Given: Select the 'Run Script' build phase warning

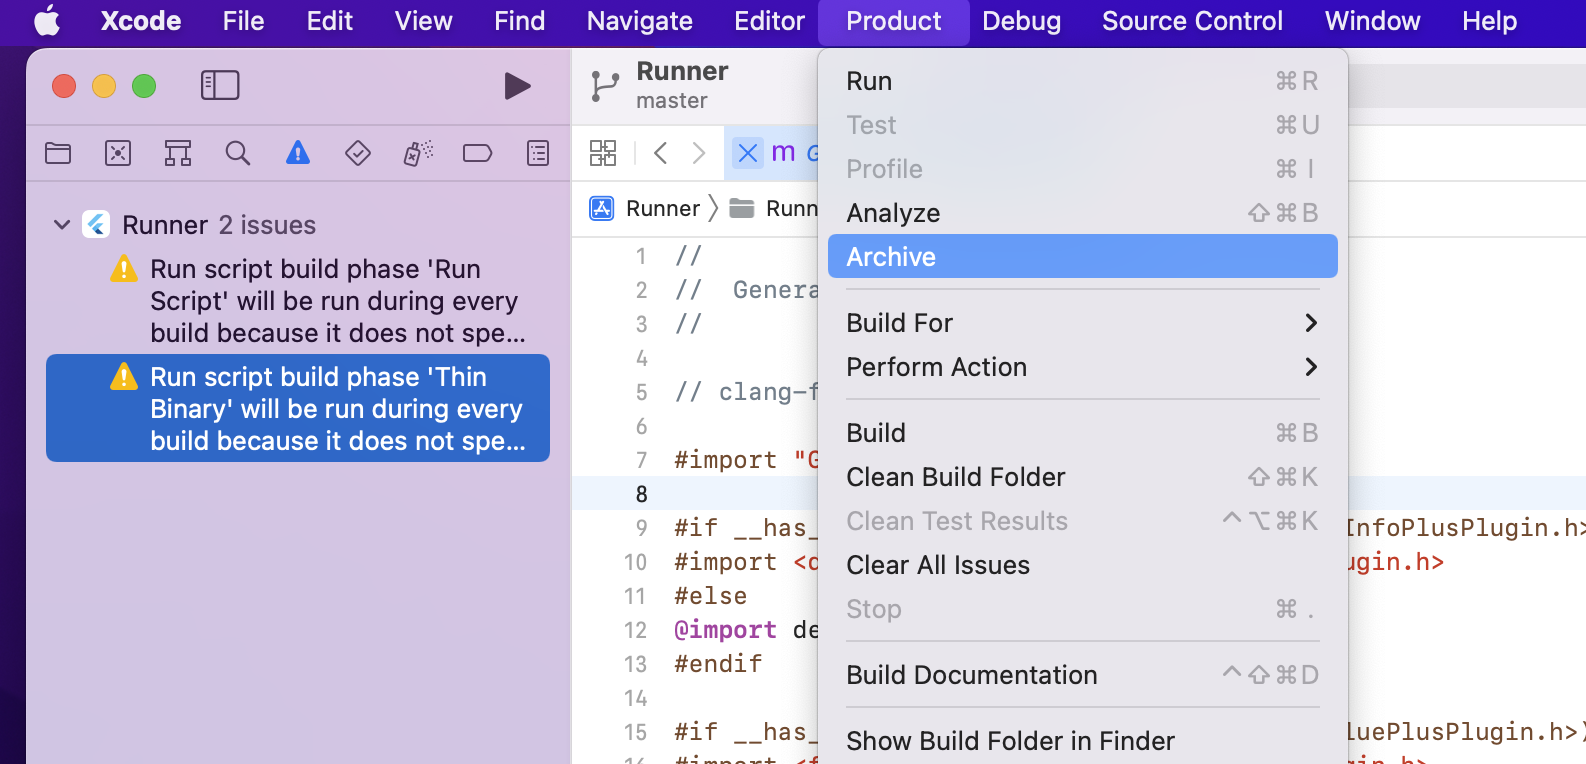Looking at the screenshot, I should (x=298, y=301).
